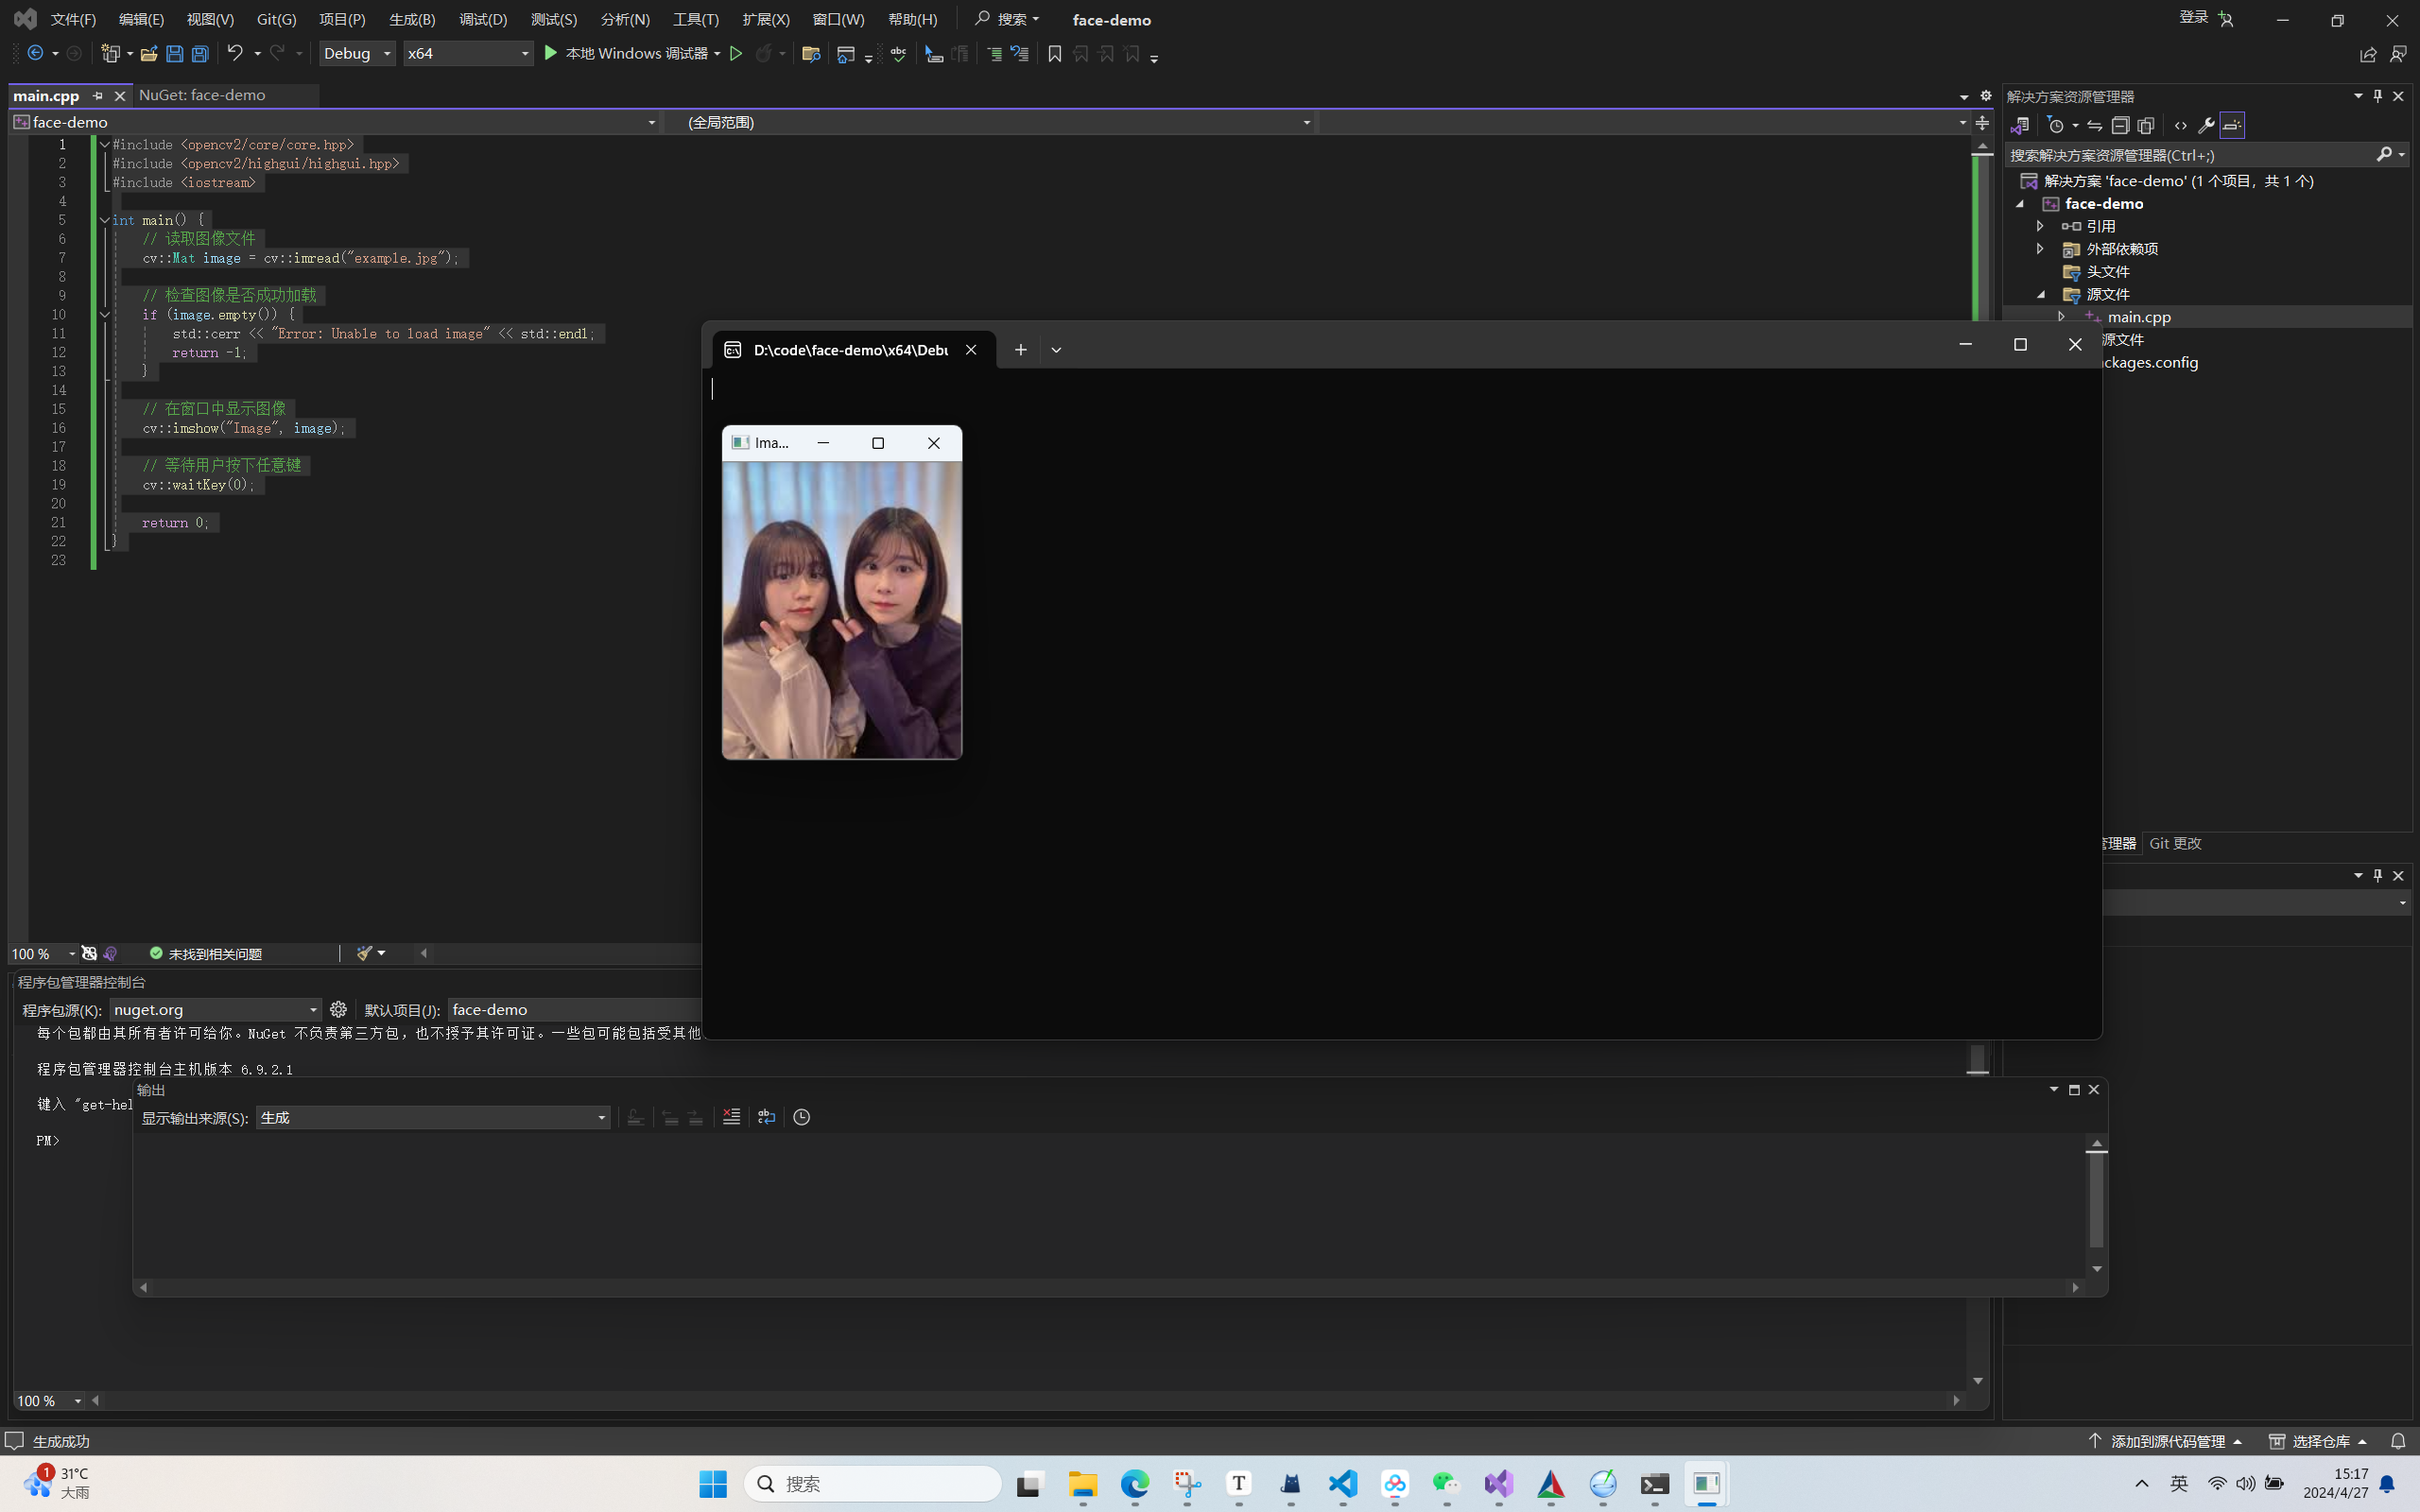Image resolution: width=2420 pixels, height=1512 pixels.
Task: Toggle timestamps in the Output window
Action: (x=801, y=1117)
